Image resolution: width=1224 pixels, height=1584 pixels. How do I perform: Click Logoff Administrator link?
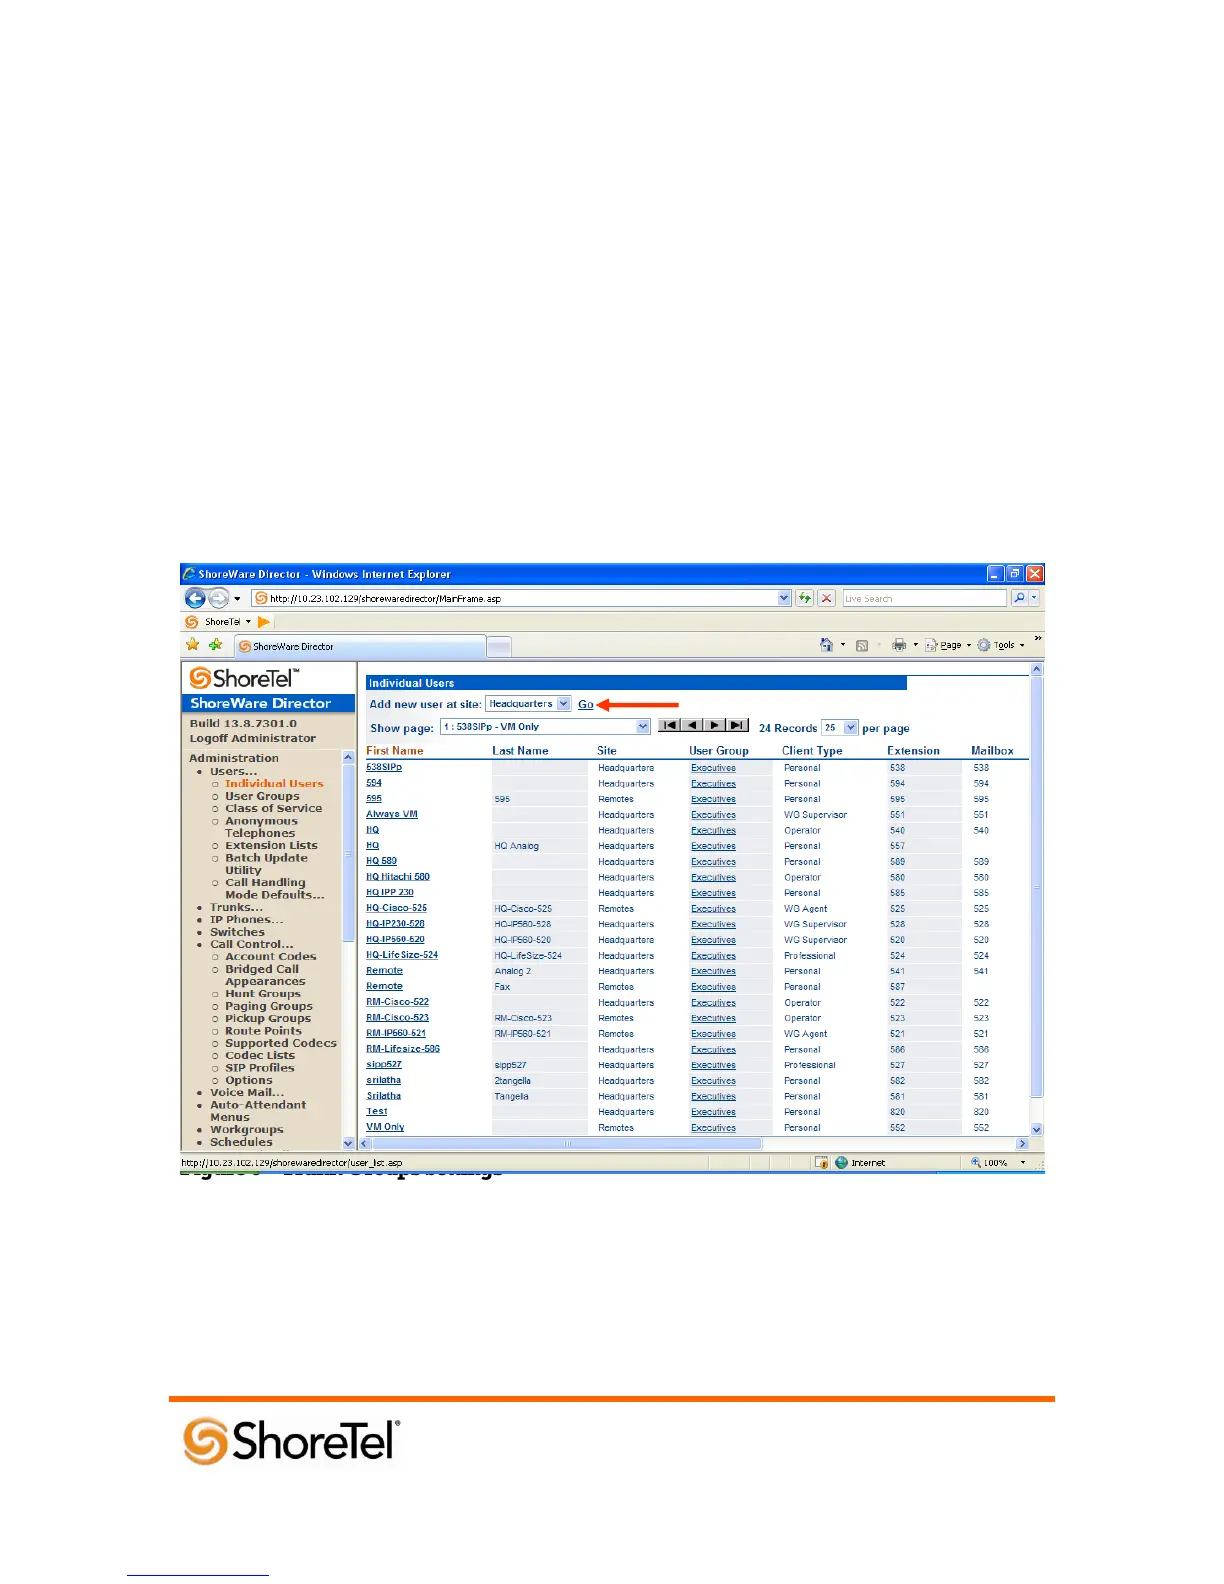[x=253, y=738]
